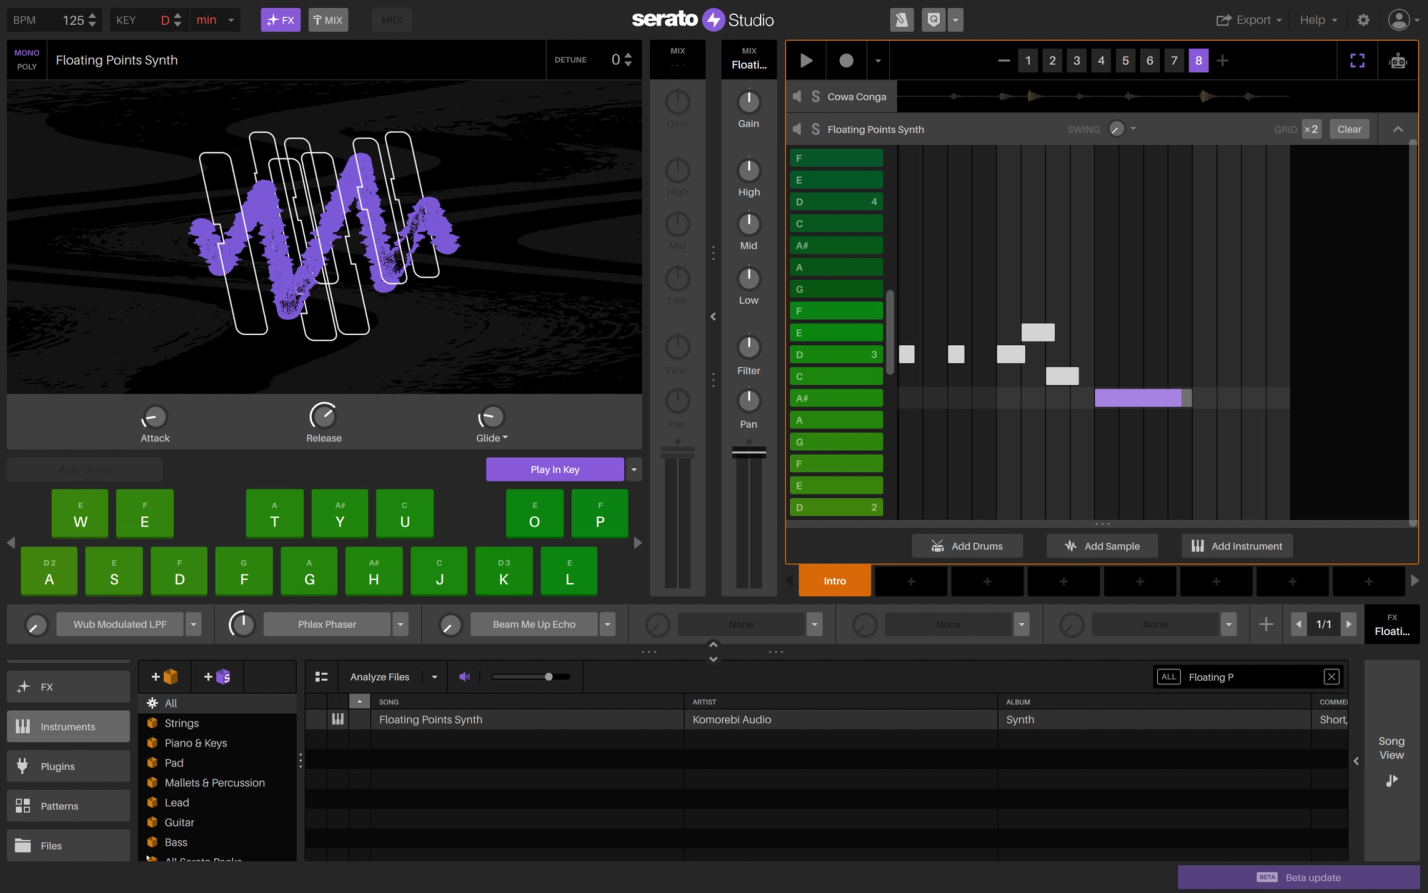Collapse the Floating Points Synth track panel
The width and height of the screenshot is (1428, 893).
click(x=1398, y=128)
